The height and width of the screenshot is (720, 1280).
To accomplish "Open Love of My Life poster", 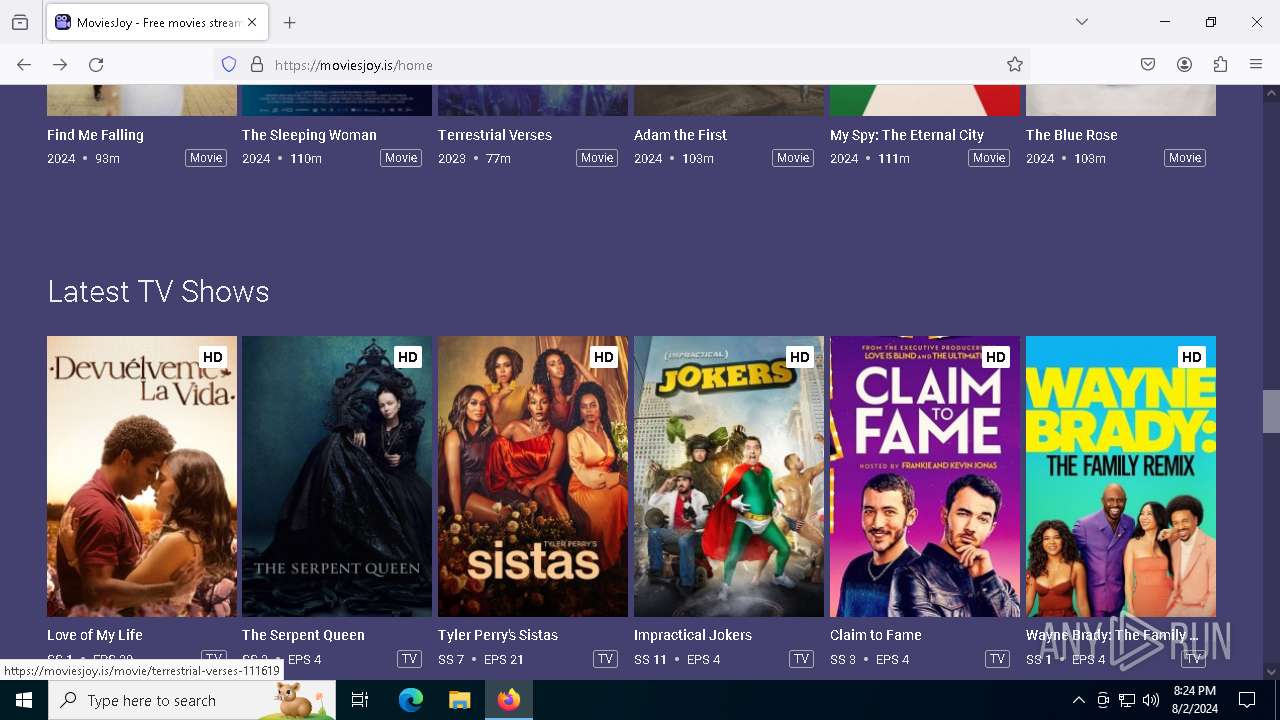I will coord(142,476).
